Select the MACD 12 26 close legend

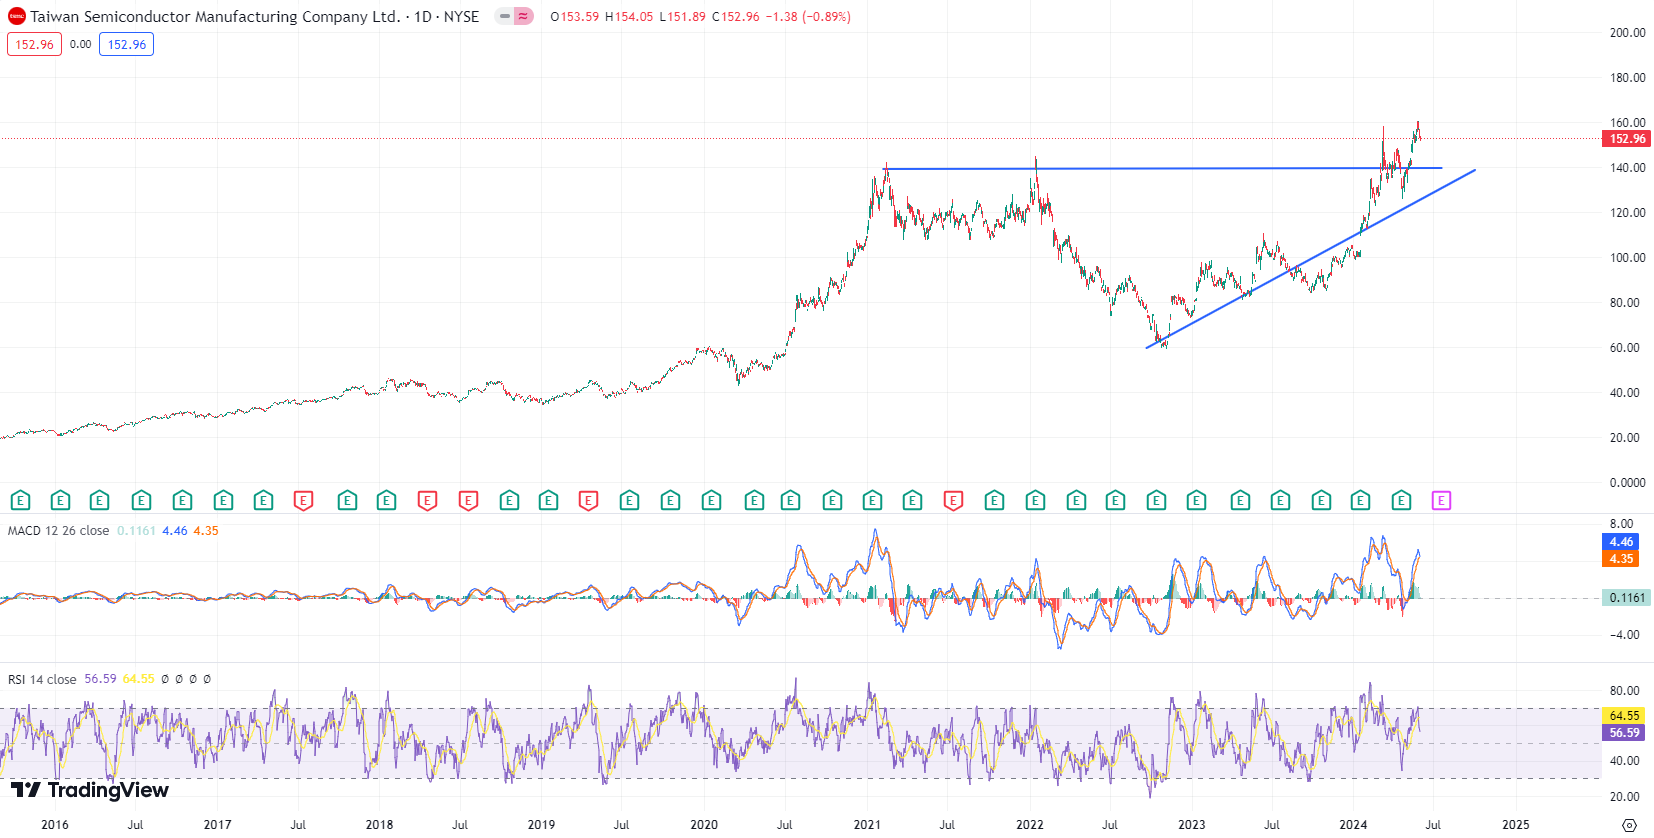coord(58,530)
